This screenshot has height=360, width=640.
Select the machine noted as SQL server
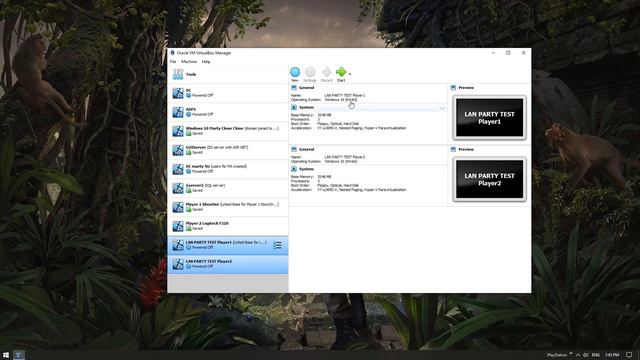(x=228, y=188)
